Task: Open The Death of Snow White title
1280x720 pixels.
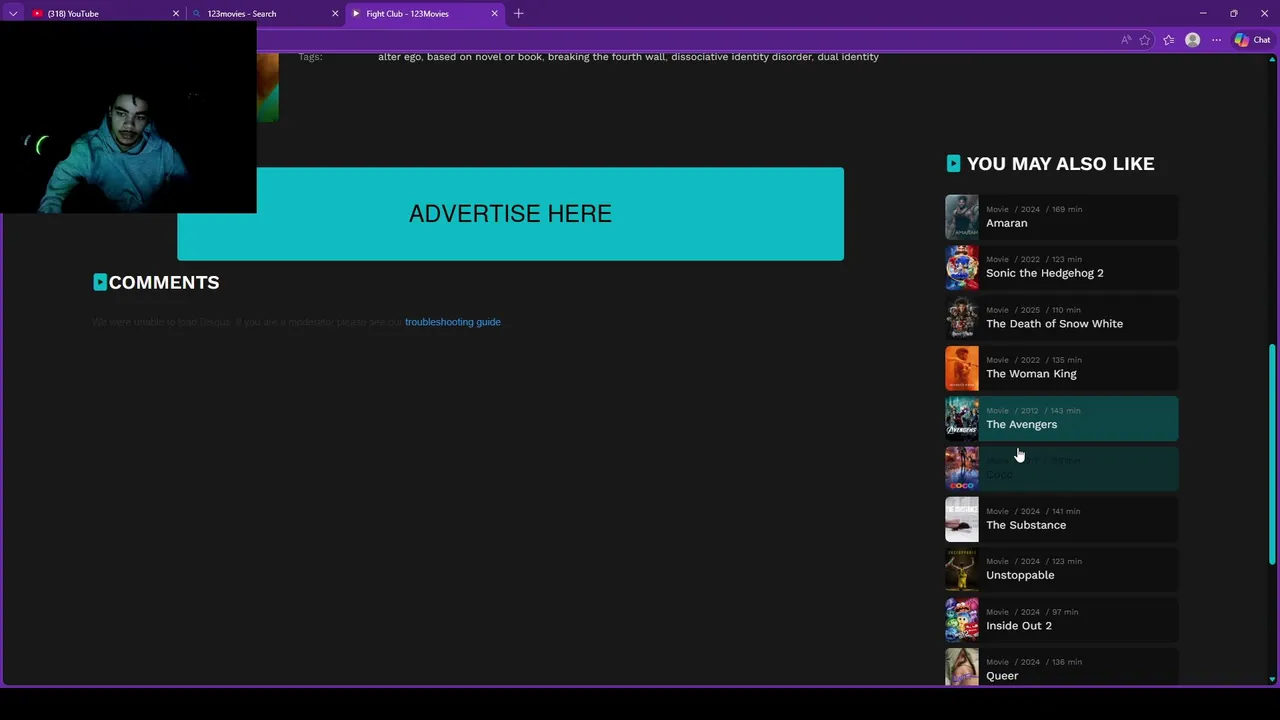Action: click(x=1054, y=324)
